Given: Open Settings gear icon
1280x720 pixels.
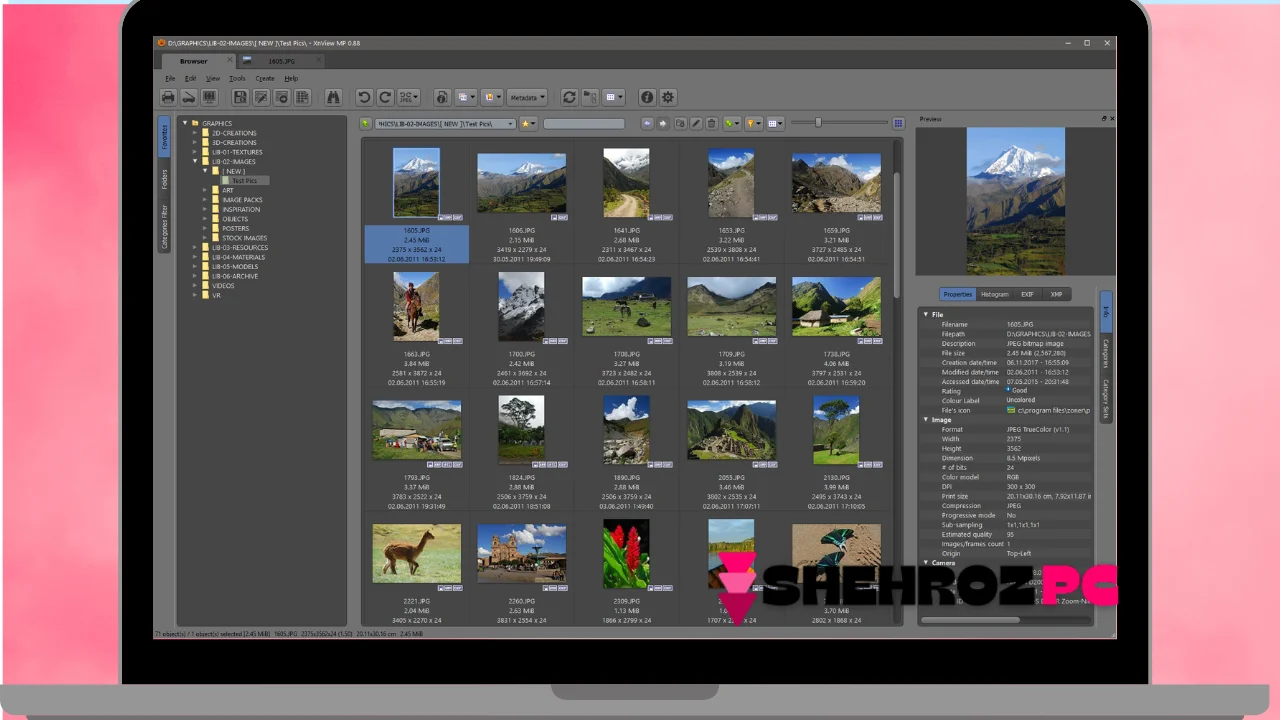Looking at the screenshot, I should (x=668, y=97).
